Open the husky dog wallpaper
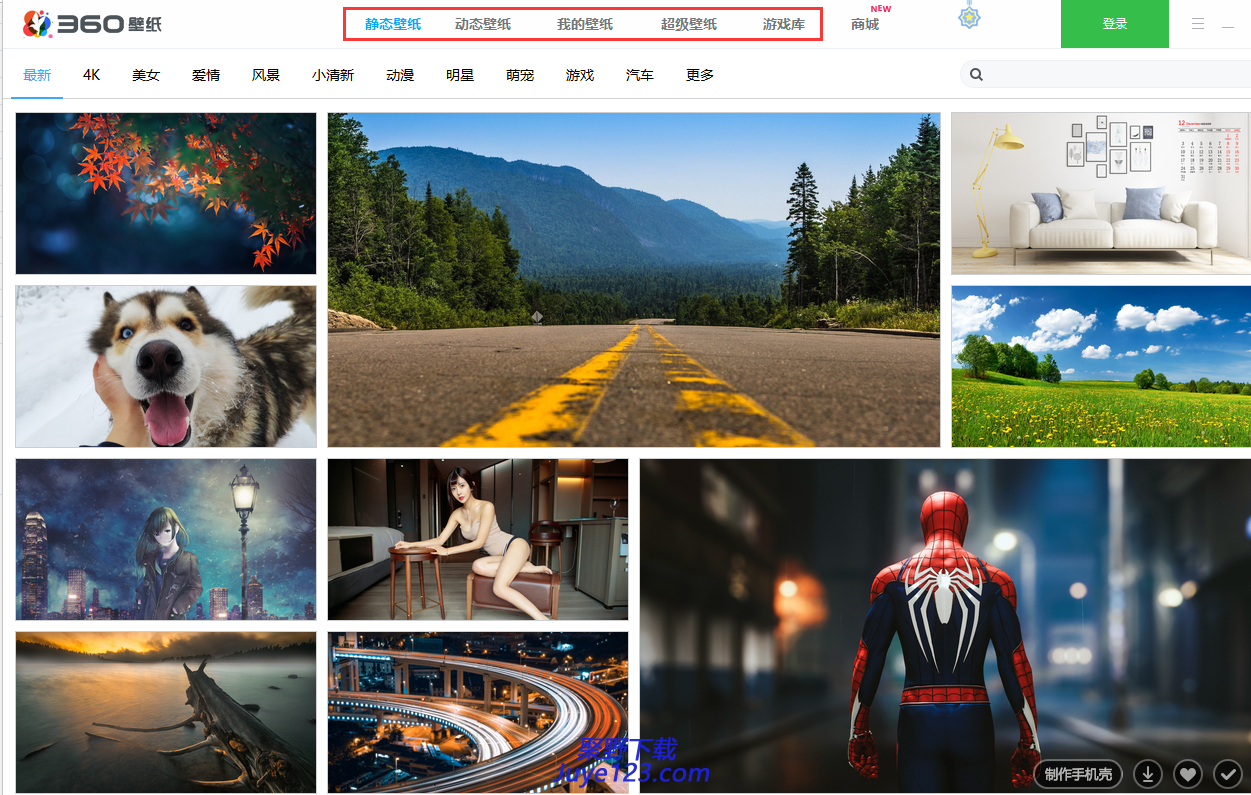The height and width of the screenshot is (795, 1251). tap(166, 366)
